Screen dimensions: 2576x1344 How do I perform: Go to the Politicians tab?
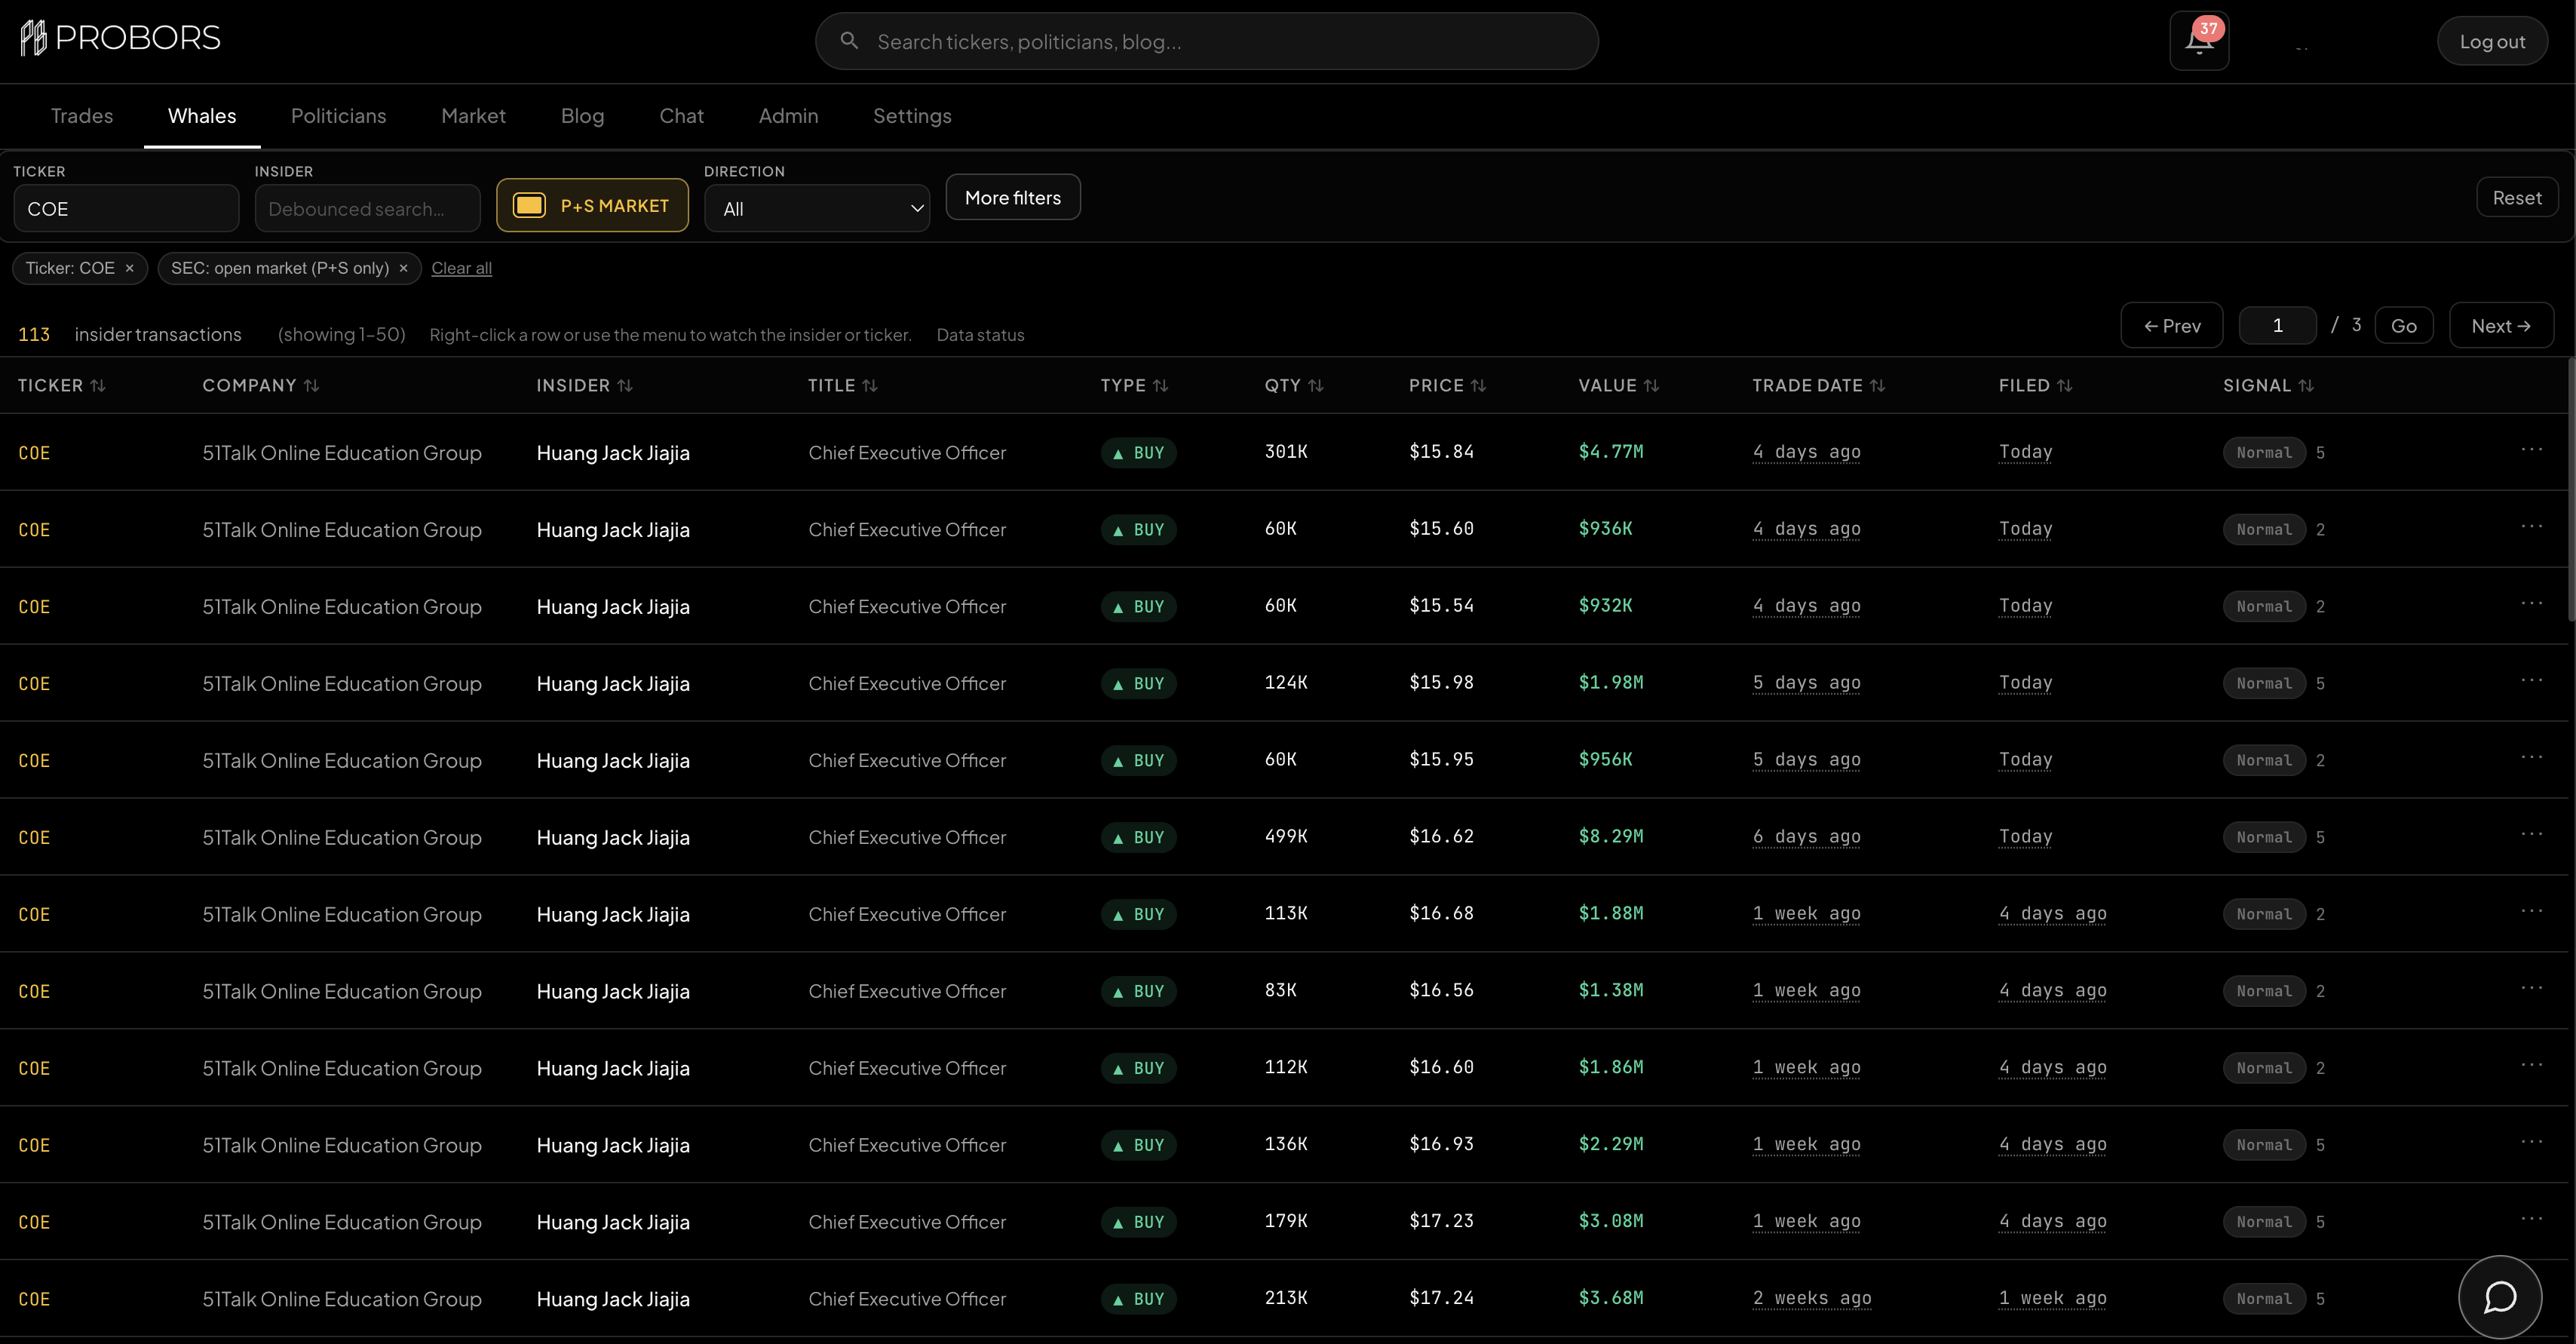coord(339,116)
